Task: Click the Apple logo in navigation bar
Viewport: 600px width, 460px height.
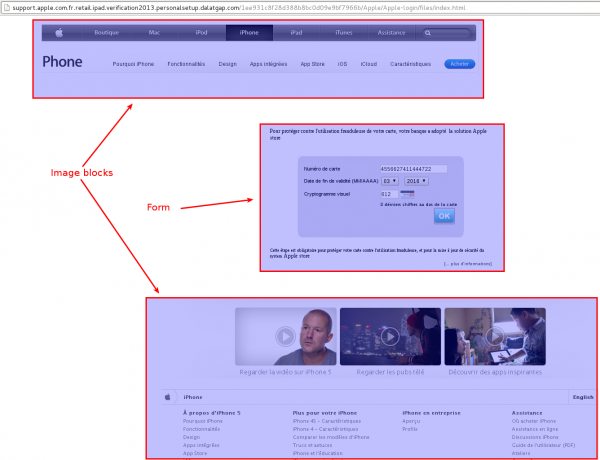Action: [59, 33]
